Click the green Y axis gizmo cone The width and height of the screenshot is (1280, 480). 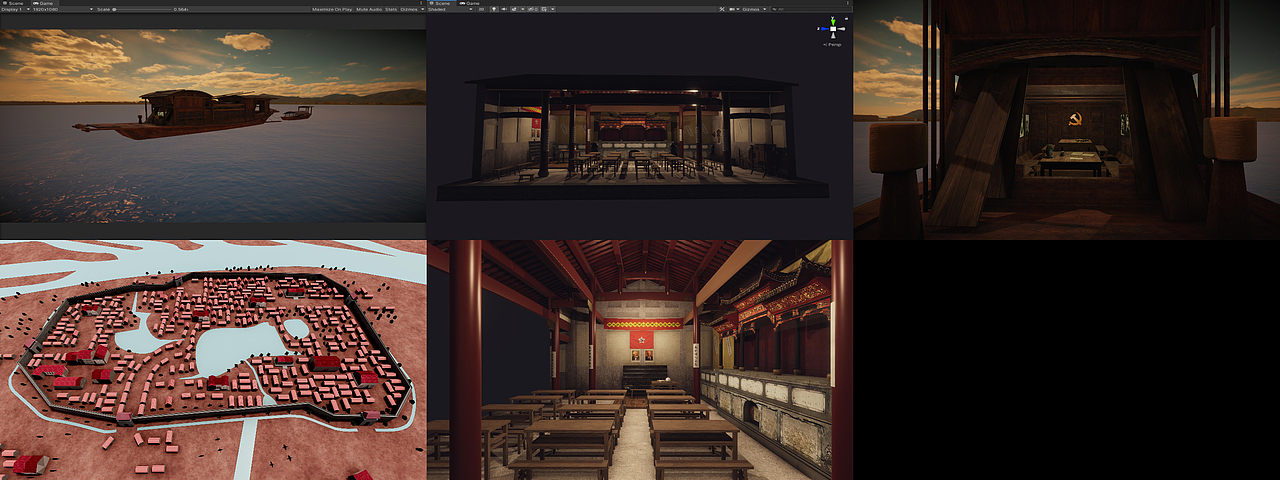[x=833, y=21]
